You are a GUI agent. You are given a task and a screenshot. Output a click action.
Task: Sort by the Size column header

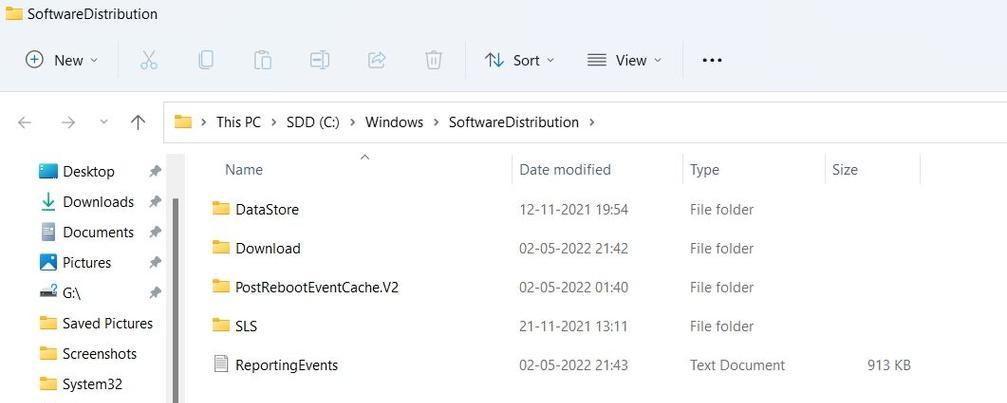point(845,170)
